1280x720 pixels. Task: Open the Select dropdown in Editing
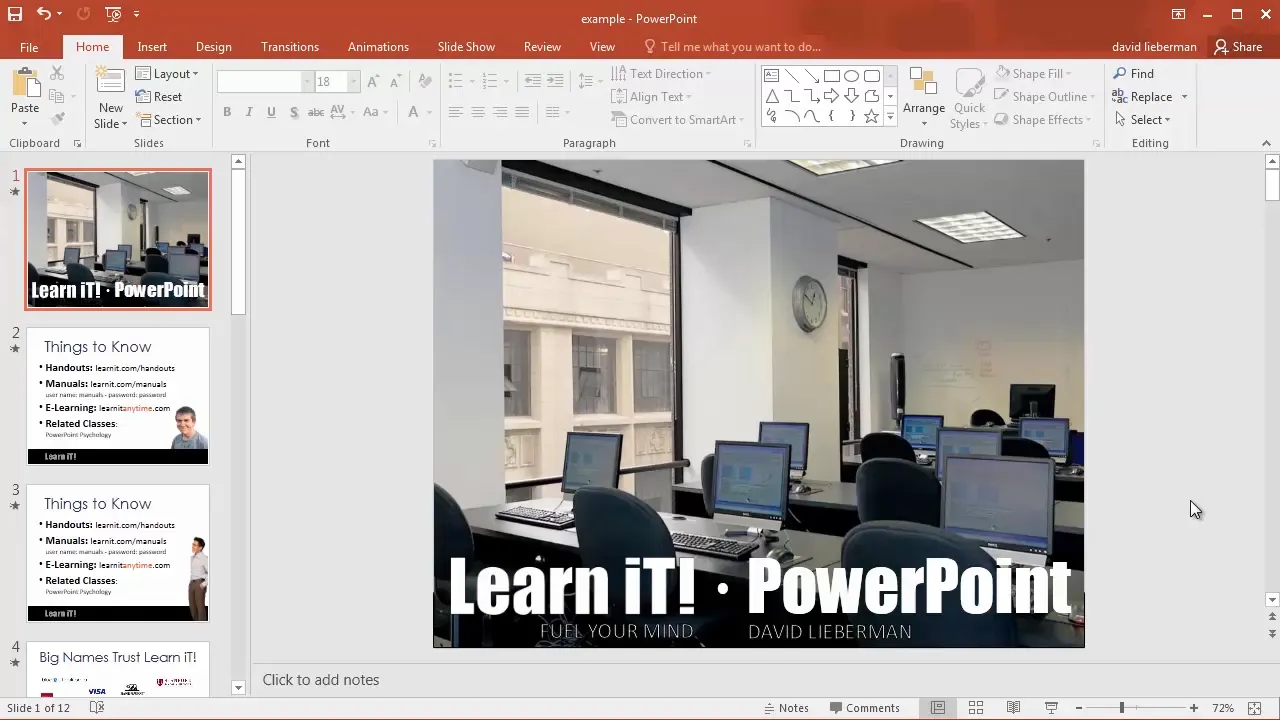(1143, 120)
